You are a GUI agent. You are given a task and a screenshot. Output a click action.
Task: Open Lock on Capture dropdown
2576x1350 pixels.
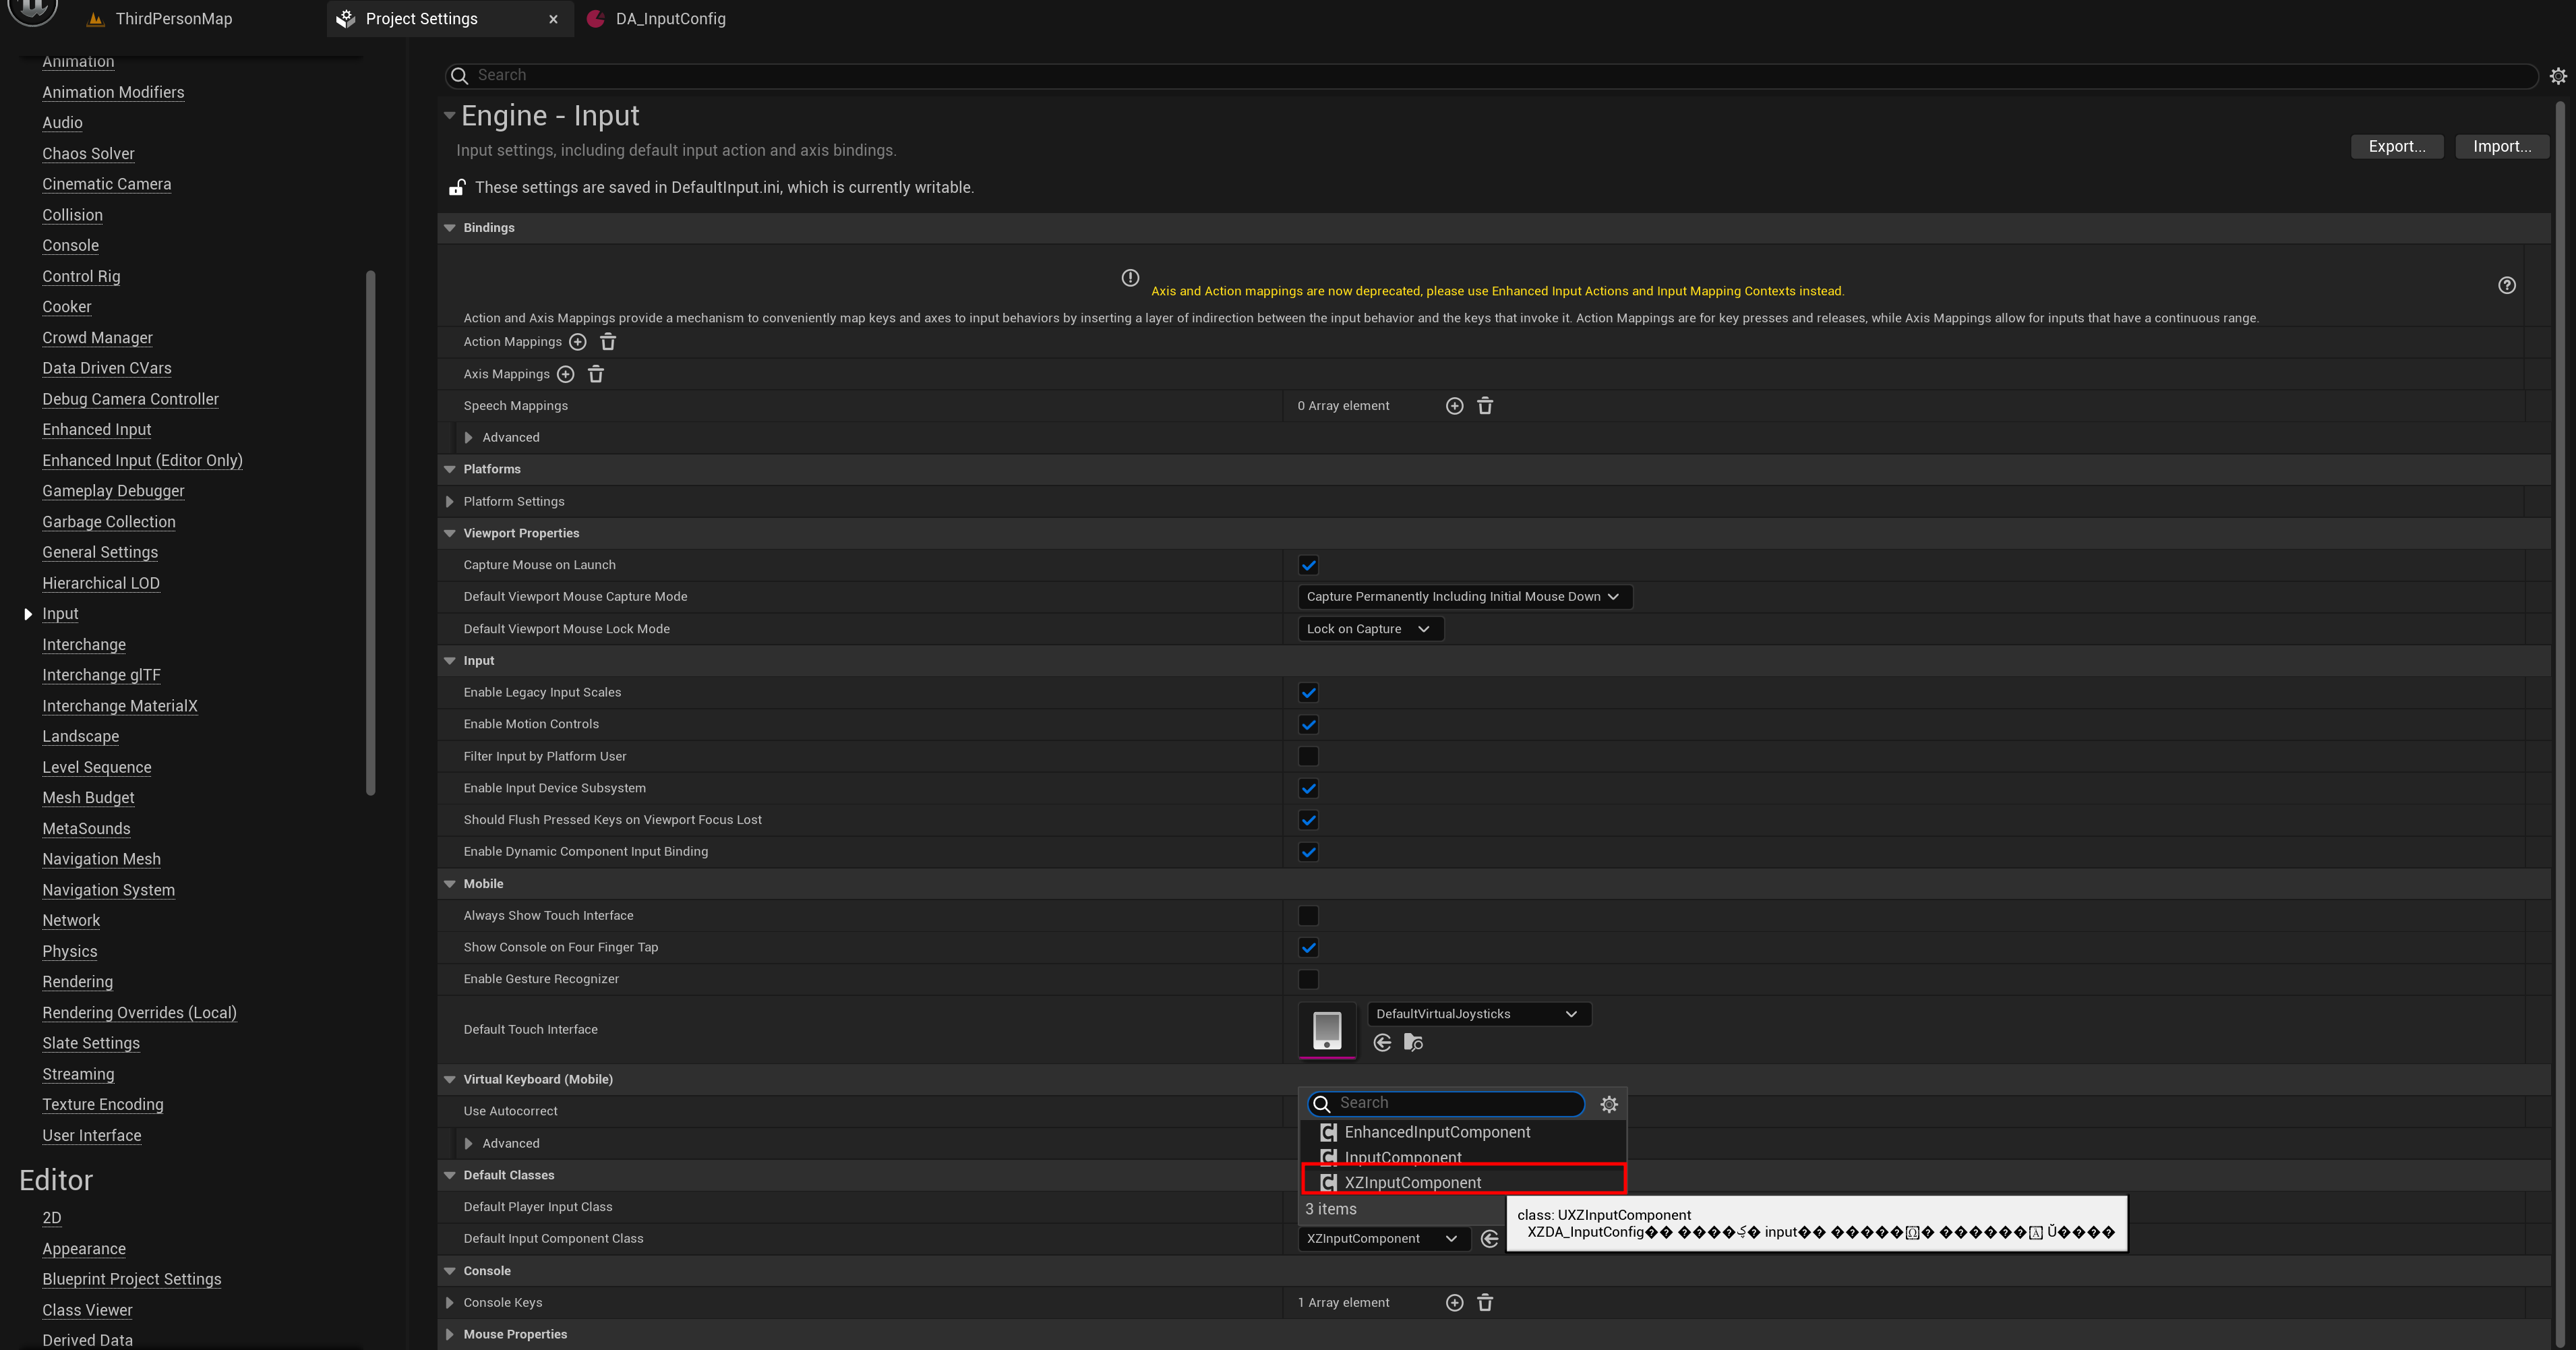[x=1370, y=629]
